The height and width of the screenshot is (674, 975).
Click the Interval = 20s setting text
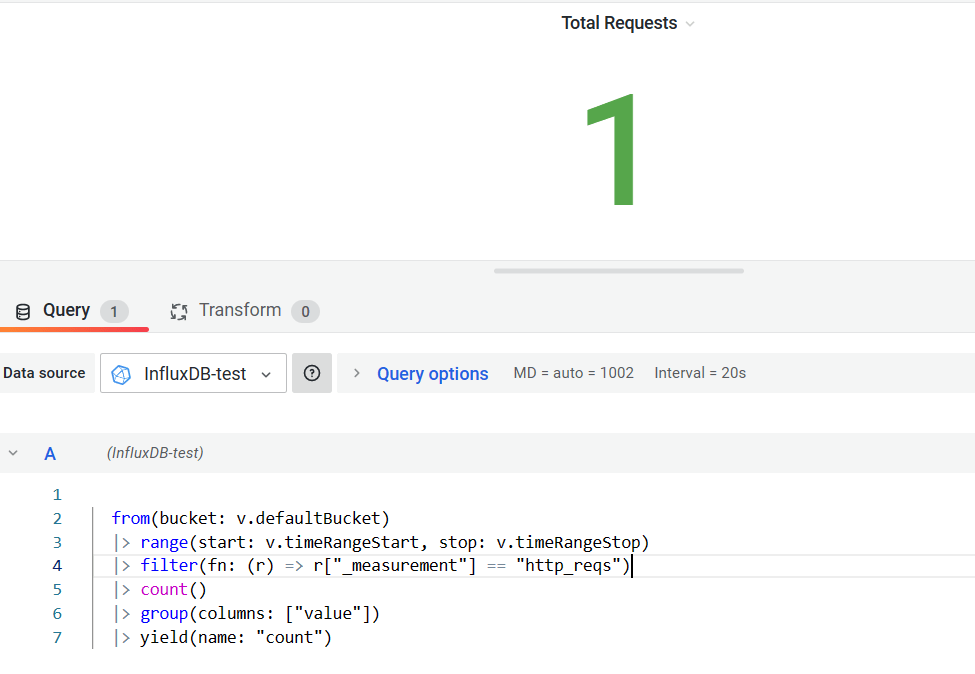click(700, 372)
